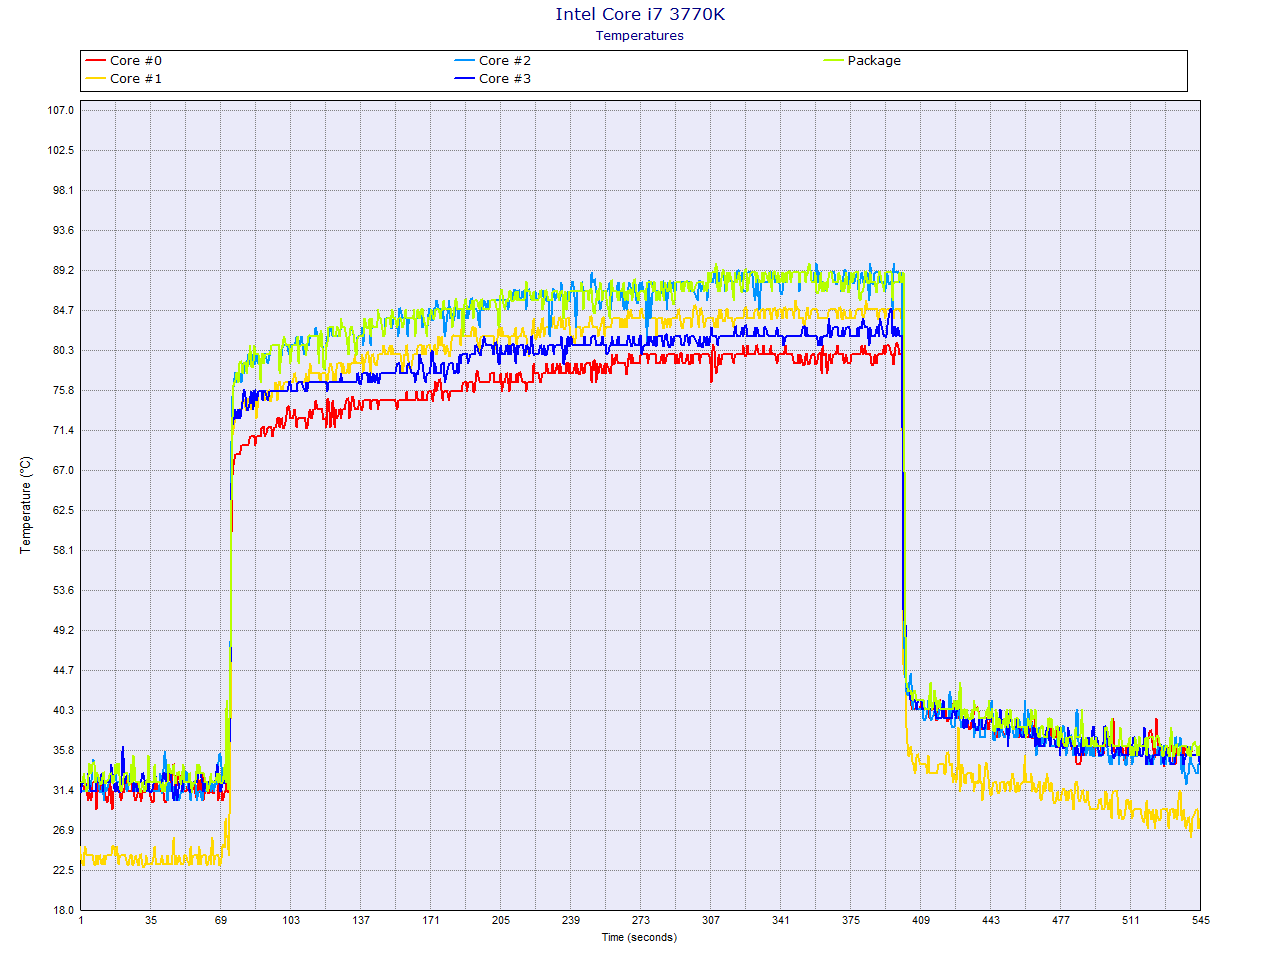Click the Package legend label
This screenshot has width=1280, height=960.
pos(874,61)
